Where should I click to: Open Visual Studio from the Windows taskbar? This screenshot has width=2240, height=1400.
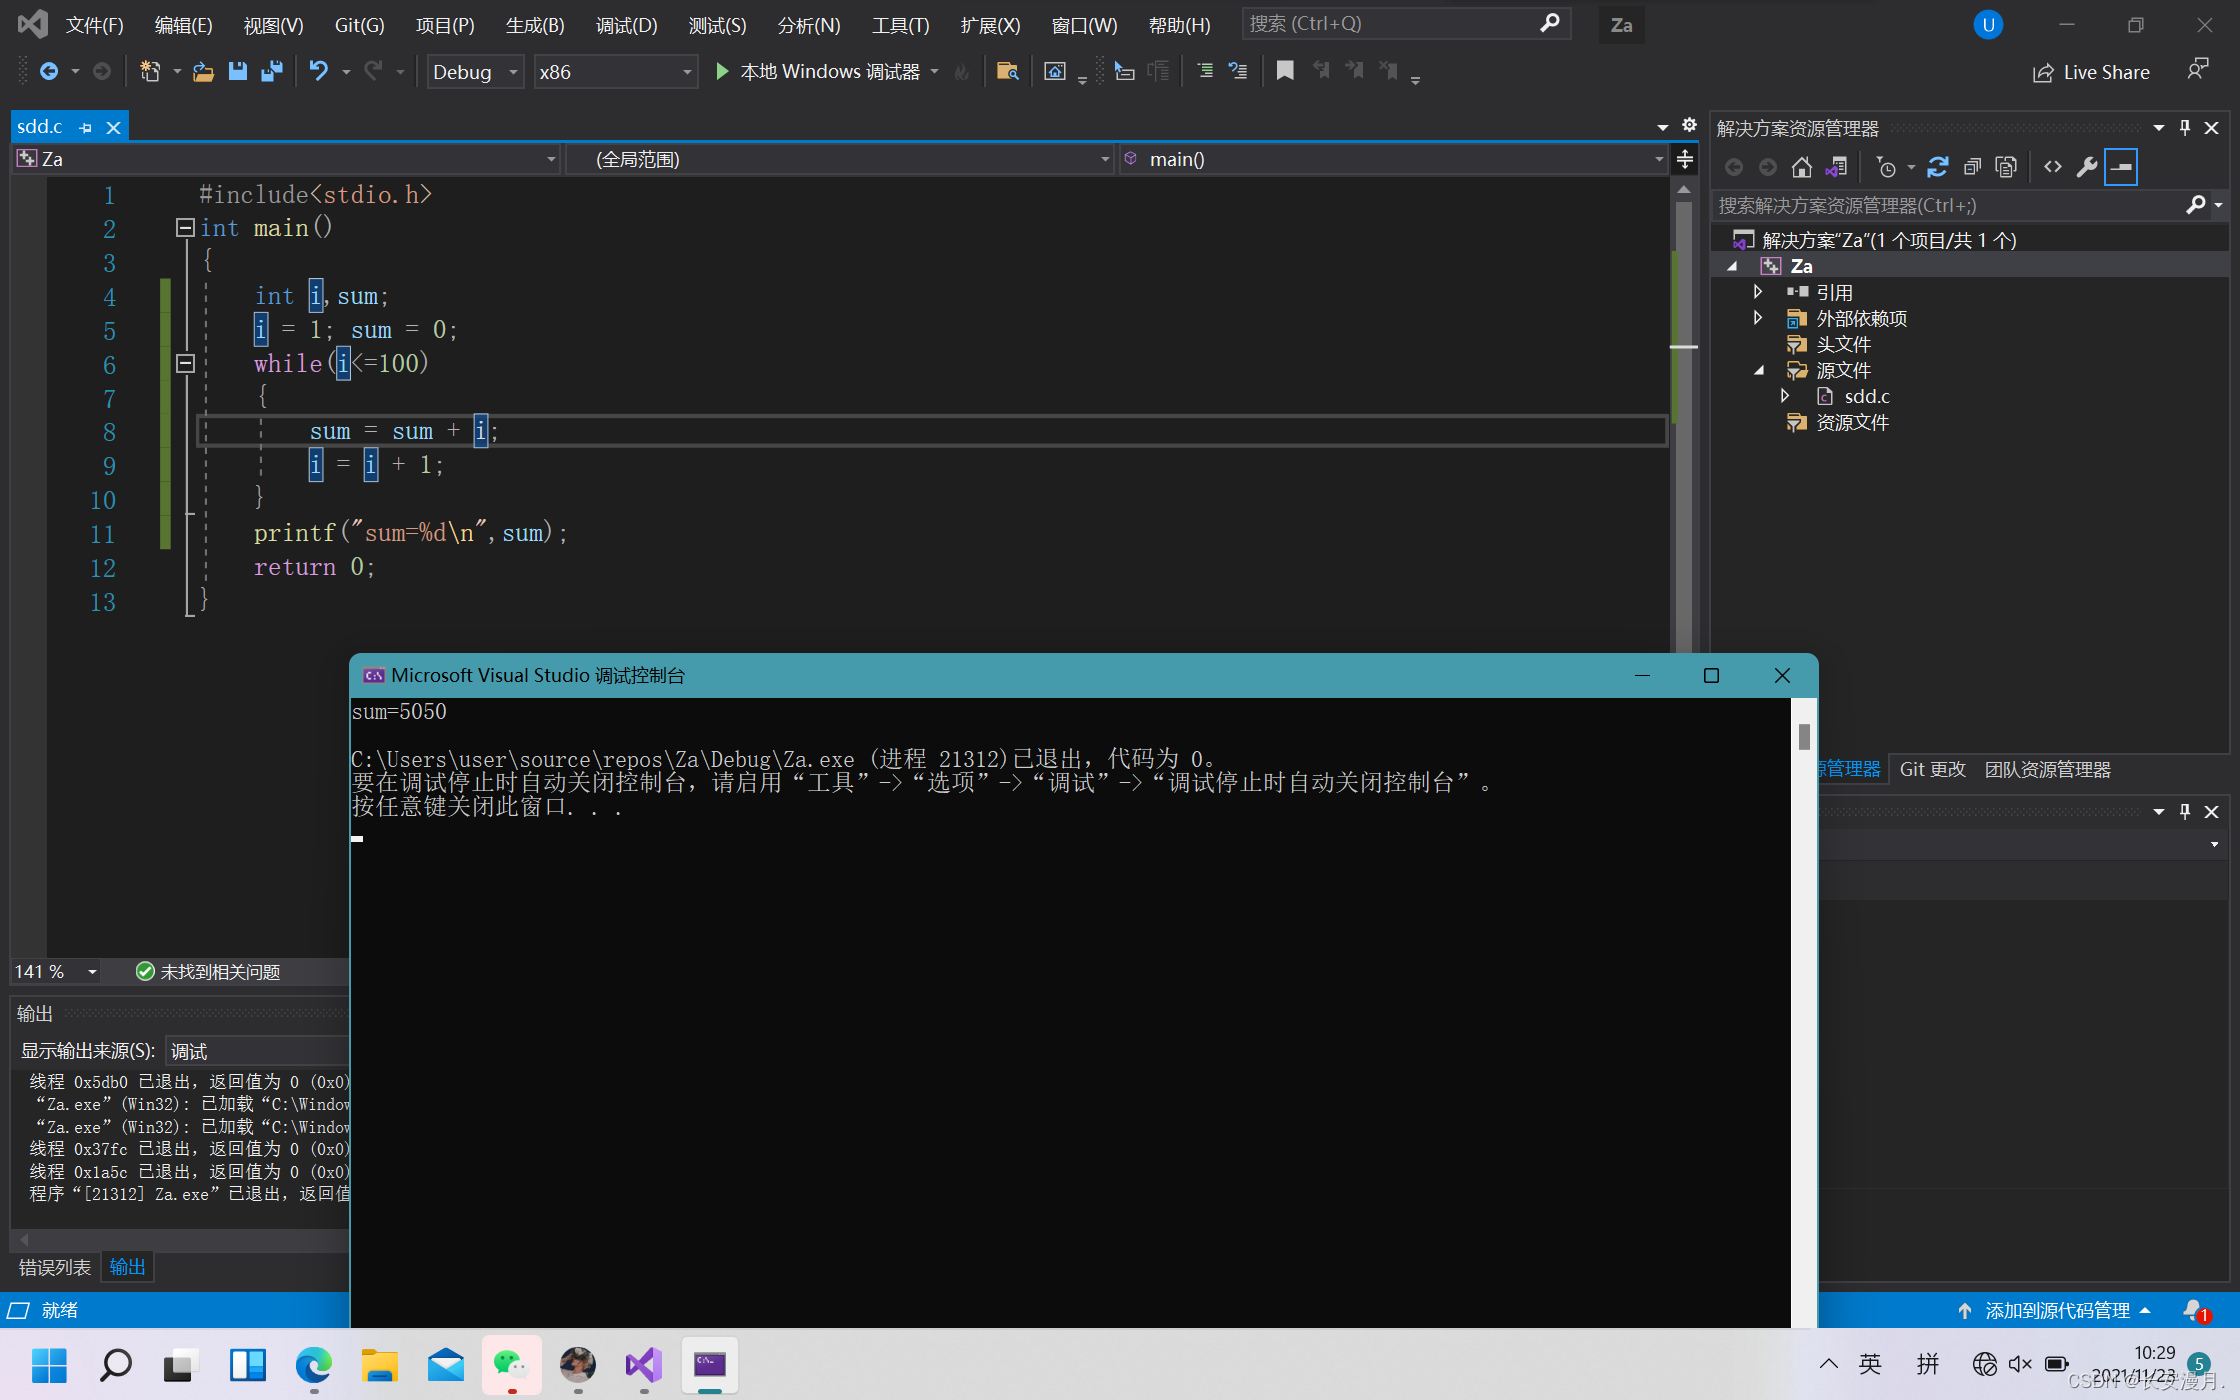(x=643, y=1365)
